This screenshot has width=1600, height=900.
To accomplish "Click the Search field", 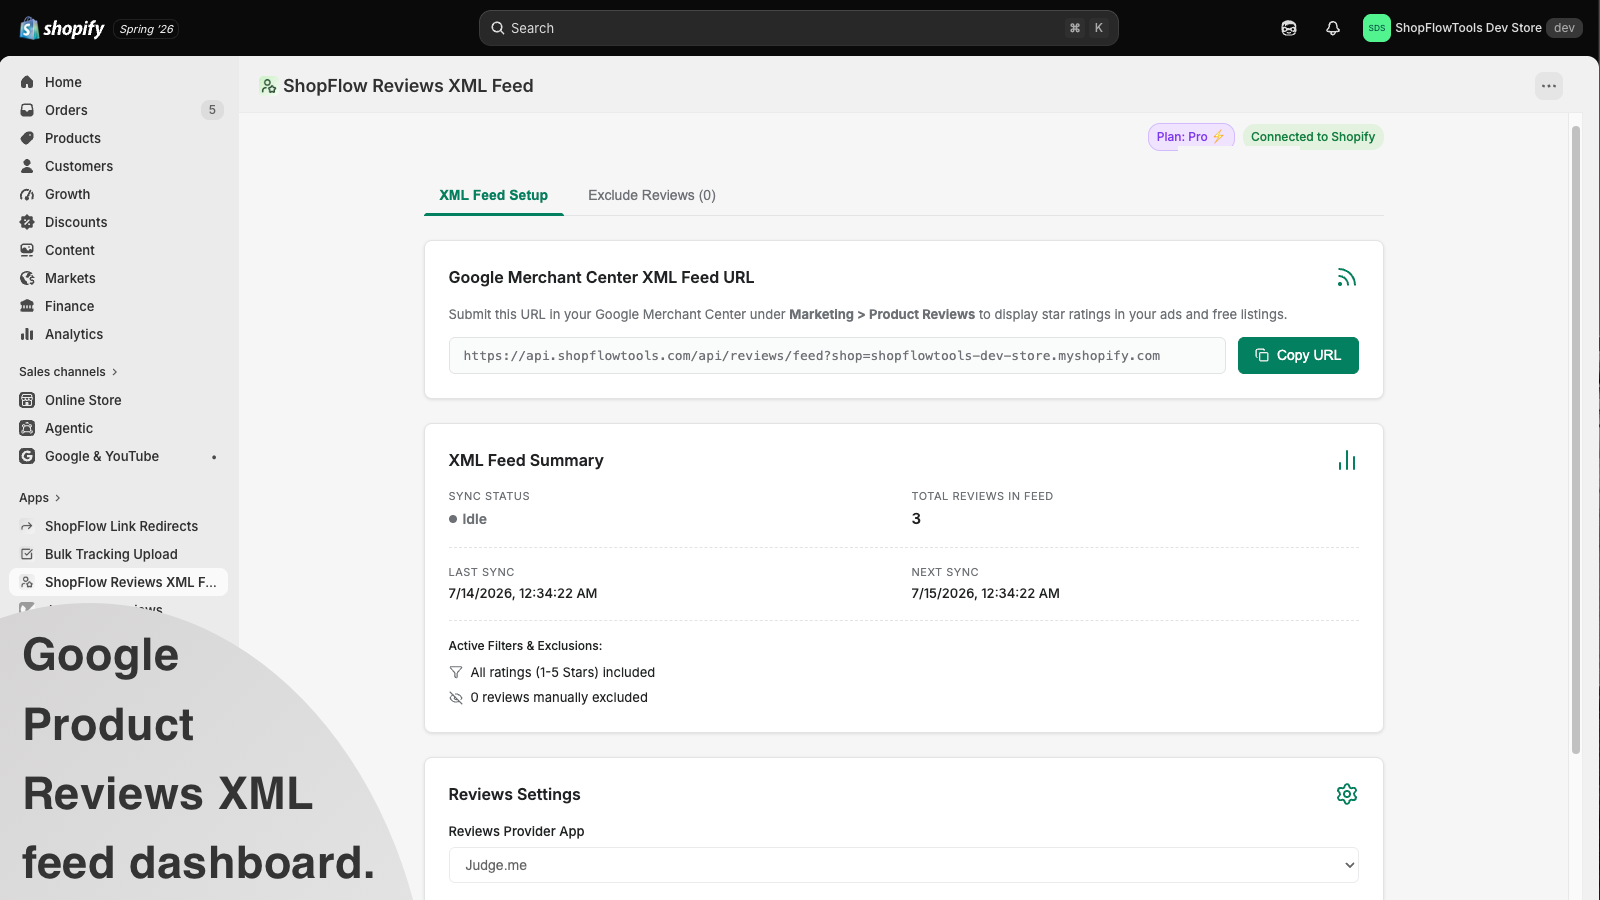I will (798, 28).
